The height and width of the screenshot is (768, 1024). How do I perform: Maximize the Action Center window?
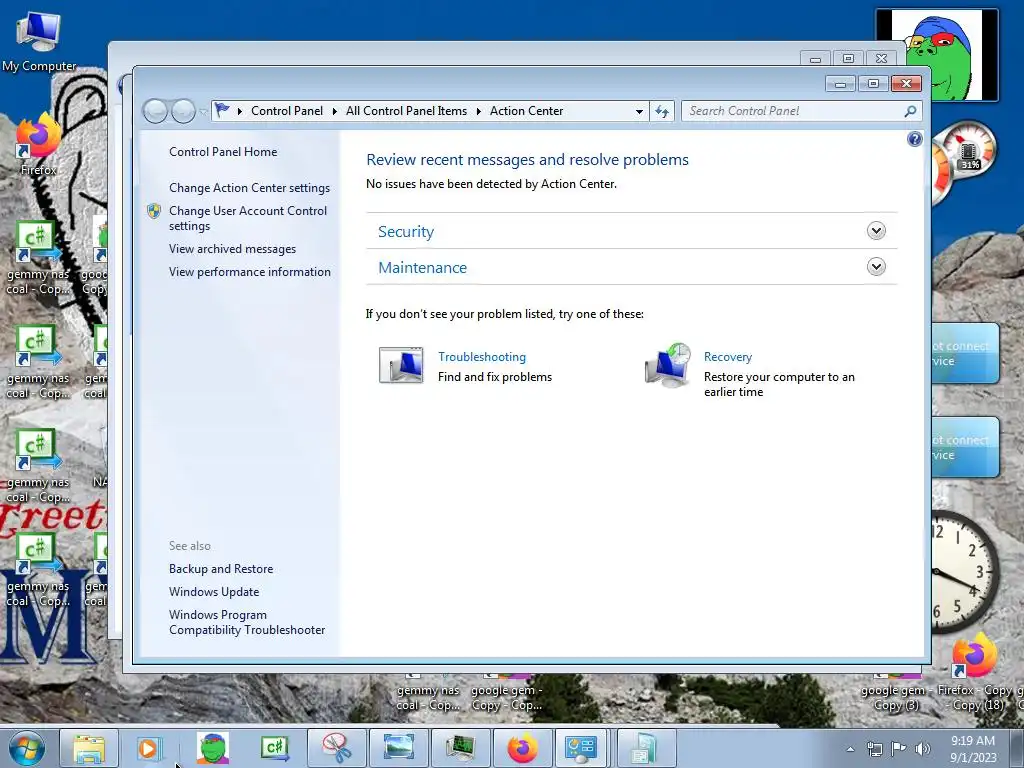point(872,84)
